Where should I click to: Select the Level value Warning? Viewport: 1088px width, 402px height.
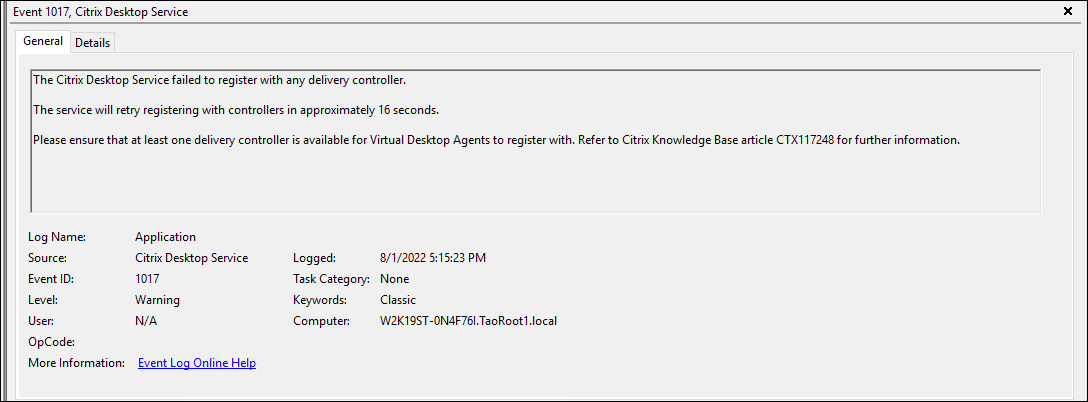[157, 300]
